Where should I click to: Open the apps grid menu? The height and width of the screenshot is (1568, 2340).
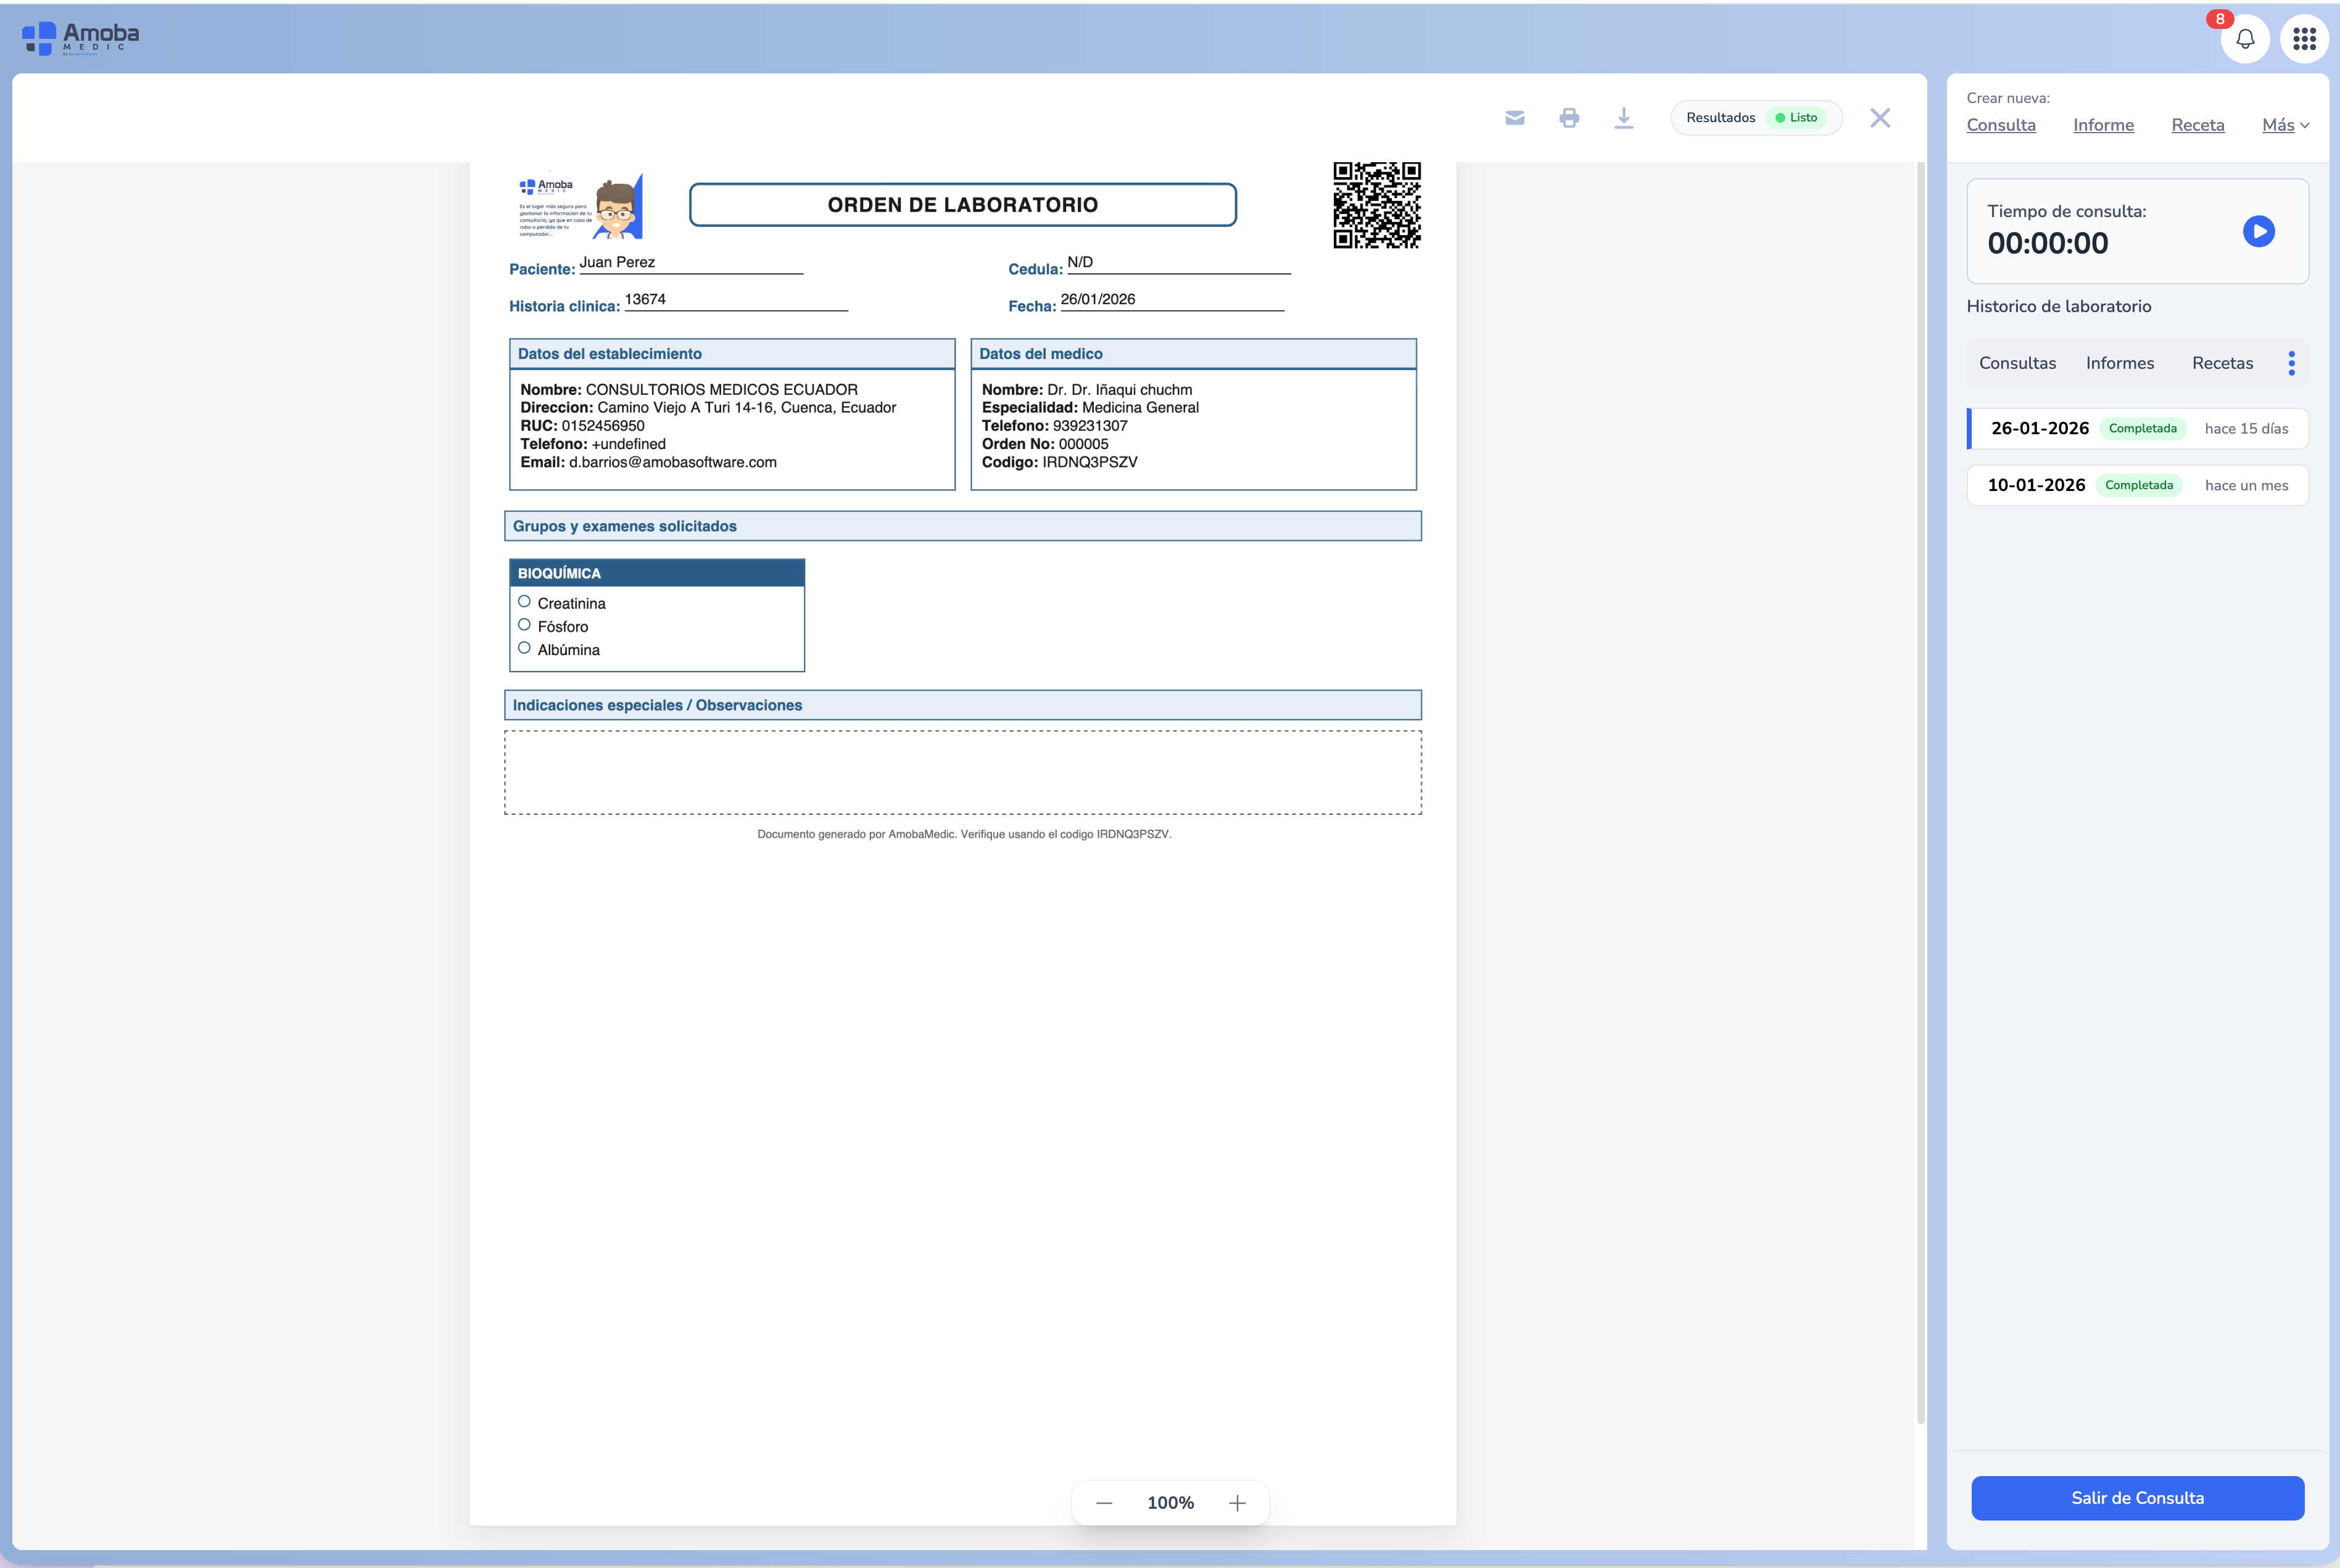(x=2304, y=39)
